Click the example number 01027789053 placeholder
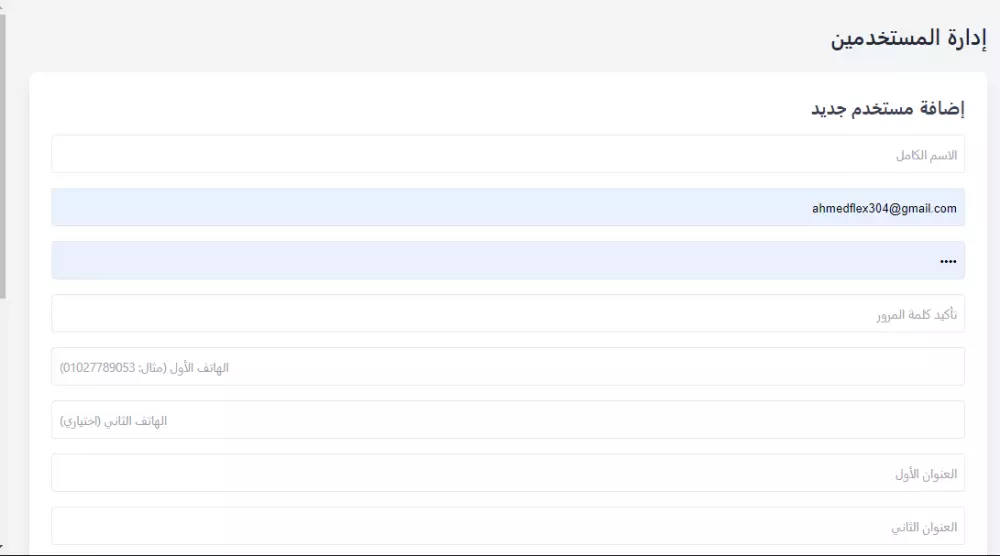 coord(96,368)
